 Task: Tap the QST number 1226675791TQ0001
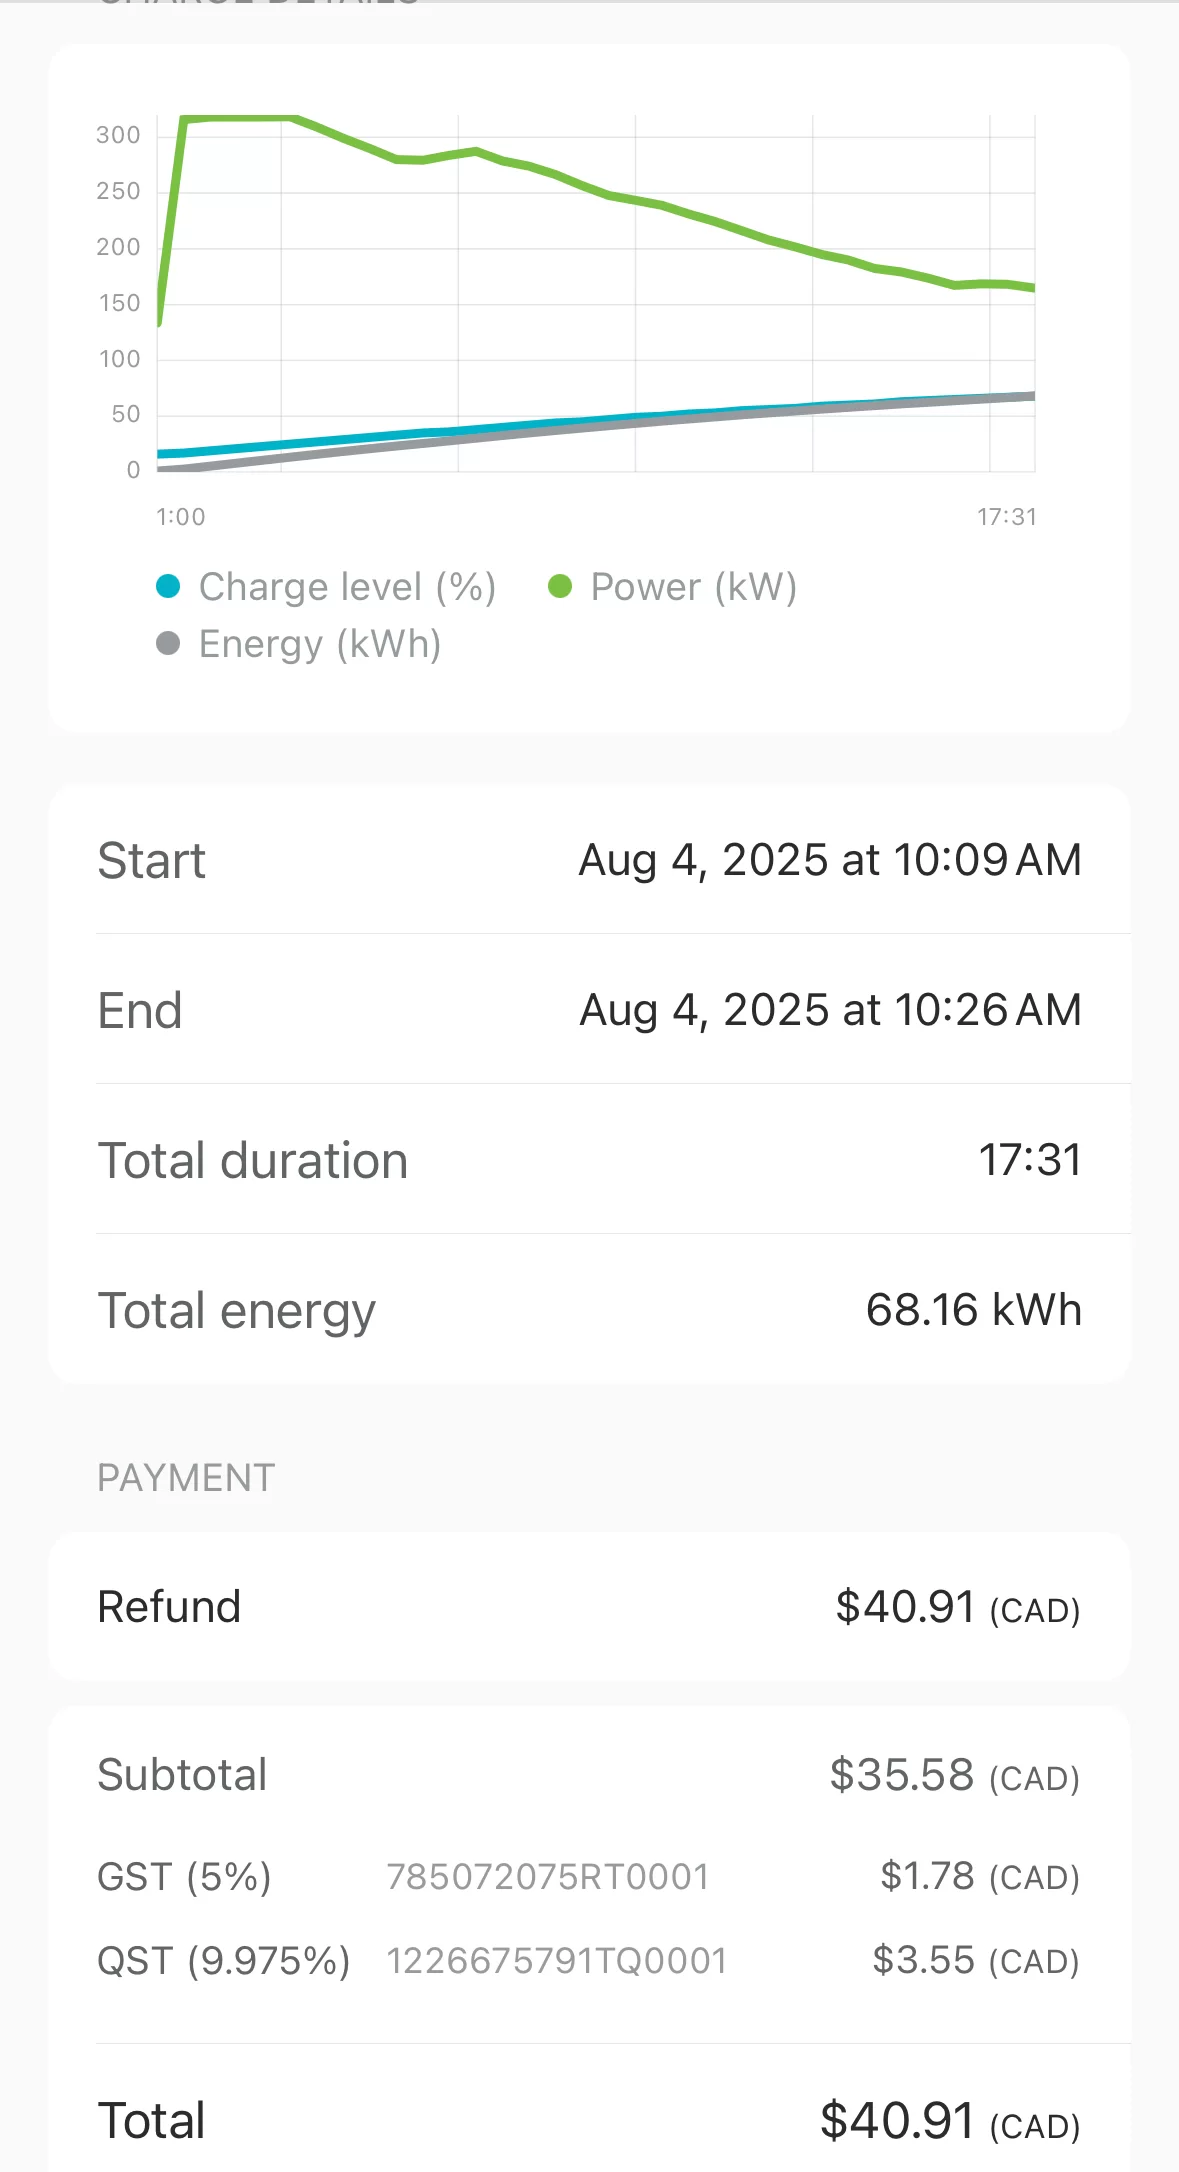click(557, 1961)
